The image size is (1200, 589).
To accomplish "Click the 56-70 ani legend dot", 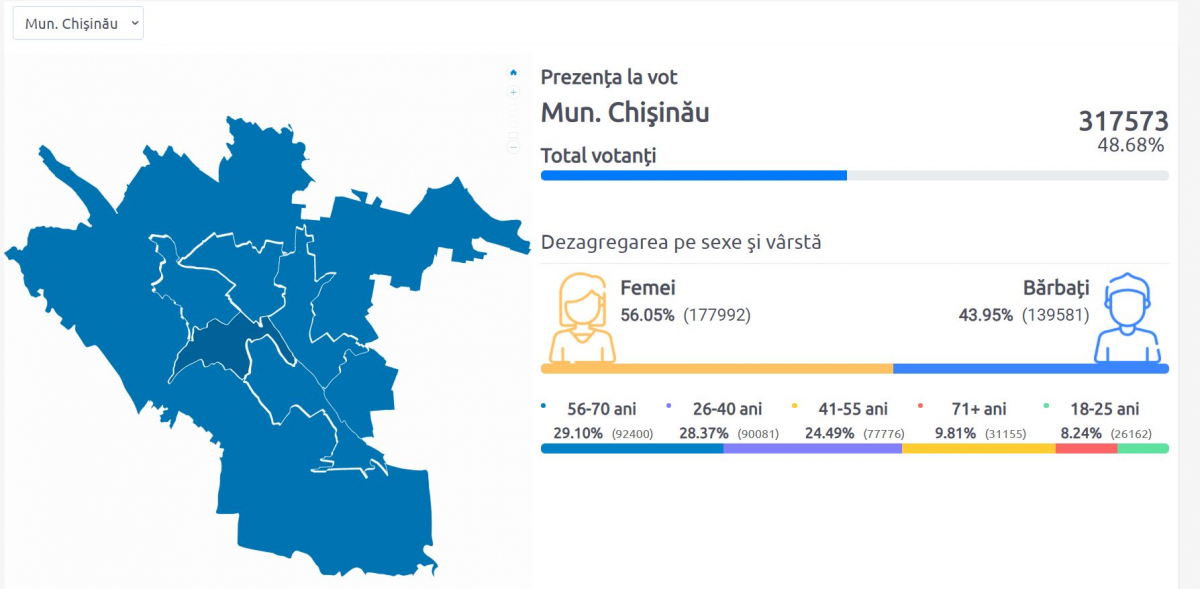I will point(543,406).
